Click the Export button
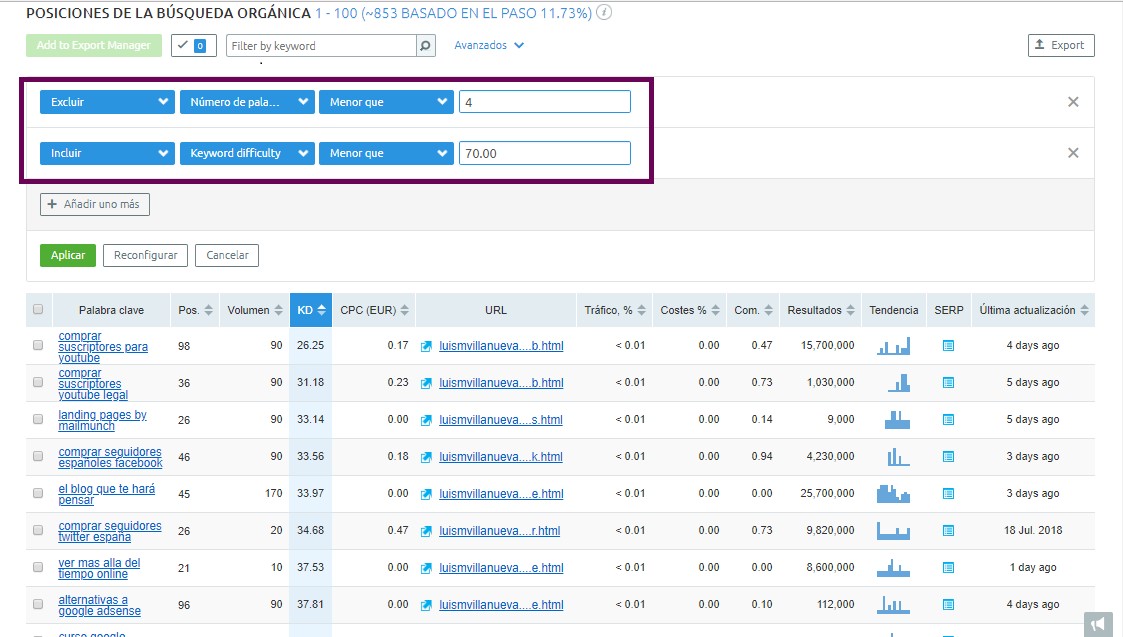1123x637 pixels. [x=1061, y=46]
